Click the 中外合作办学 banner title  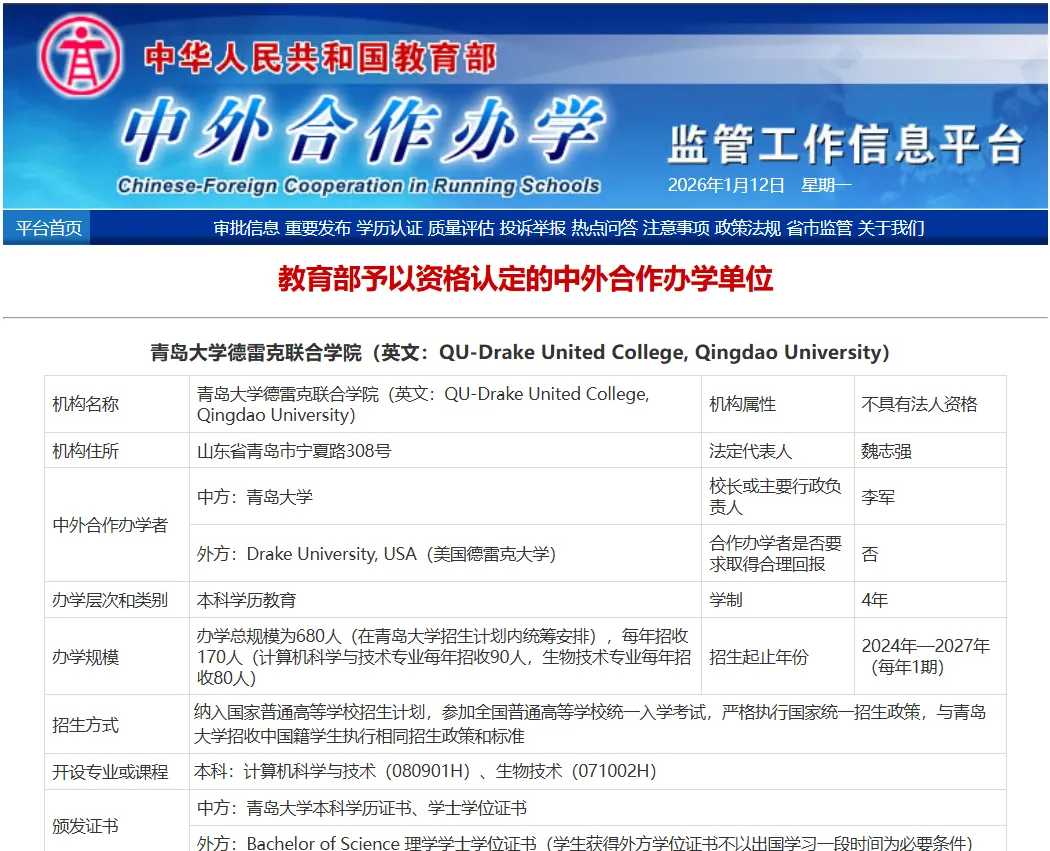(x=364, y=130)
